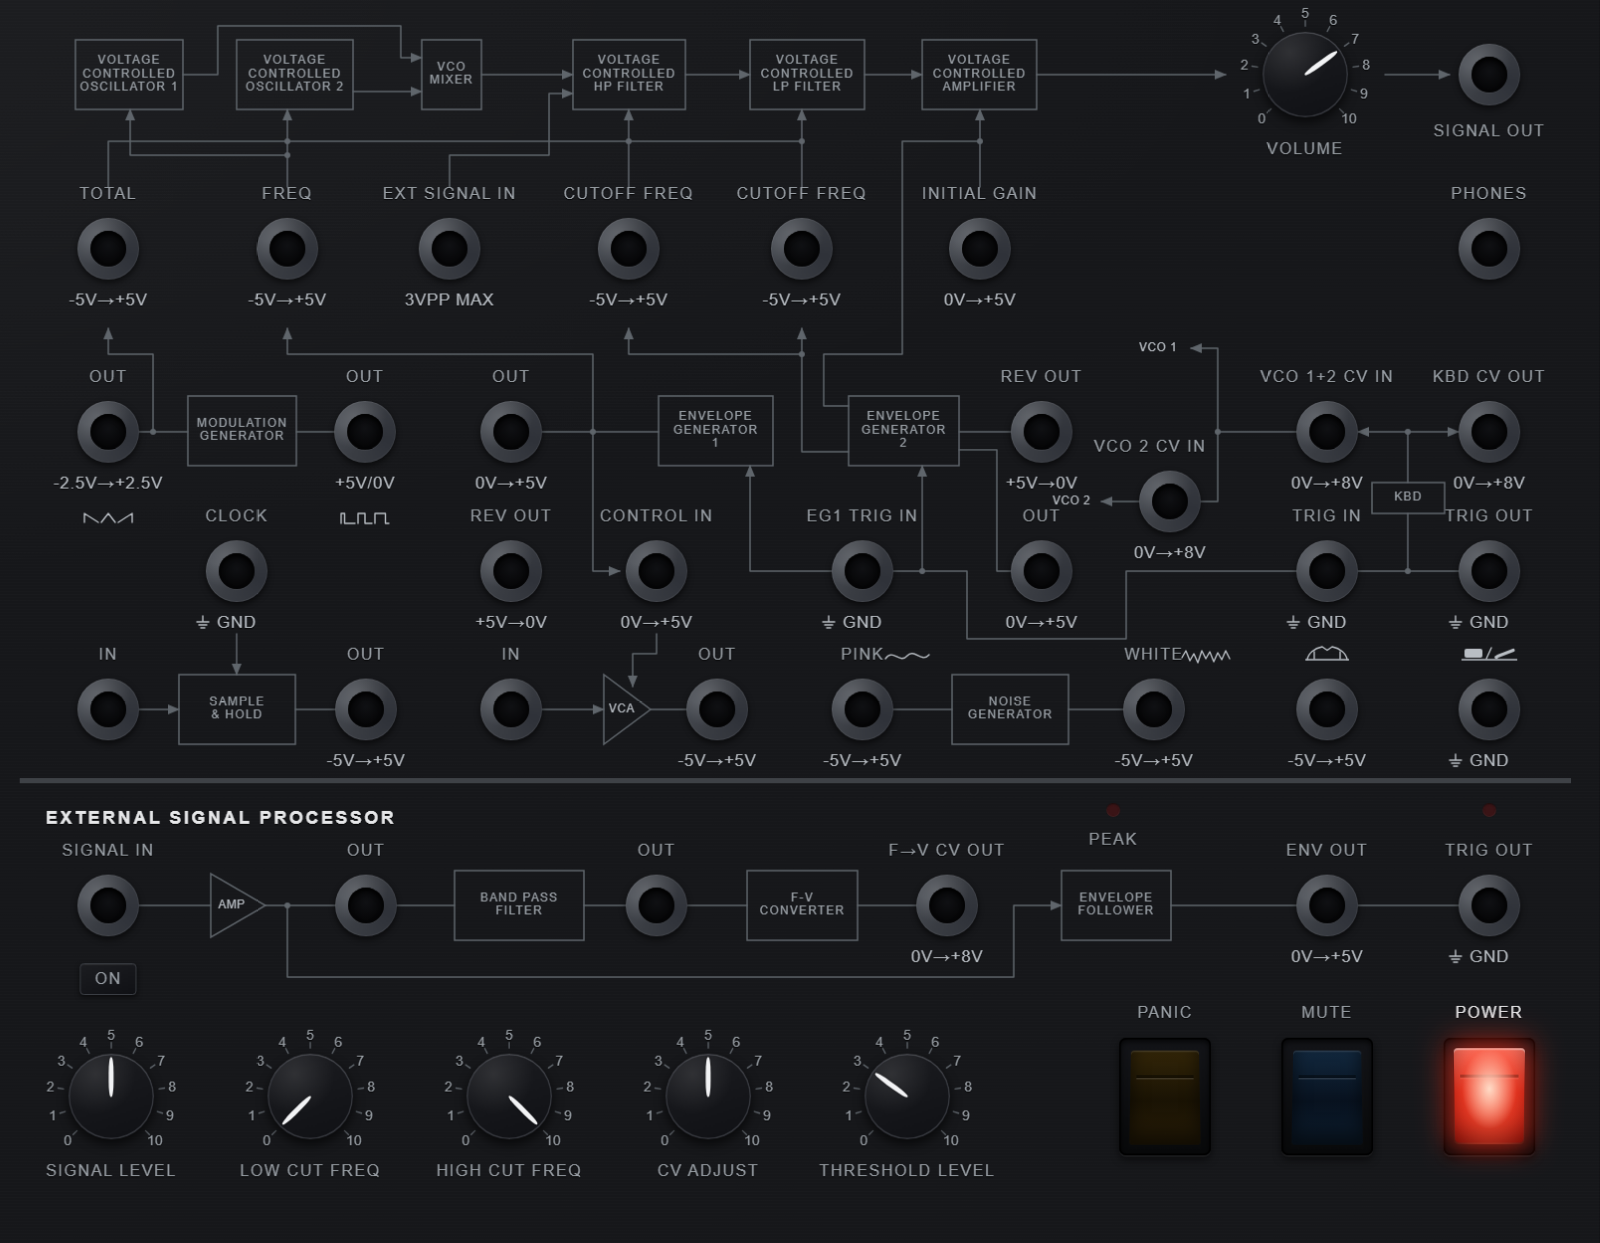Select the WHITE noise output jack
The height and width of the screenshot is (1243, 1600).
[x=1153, y=709]
